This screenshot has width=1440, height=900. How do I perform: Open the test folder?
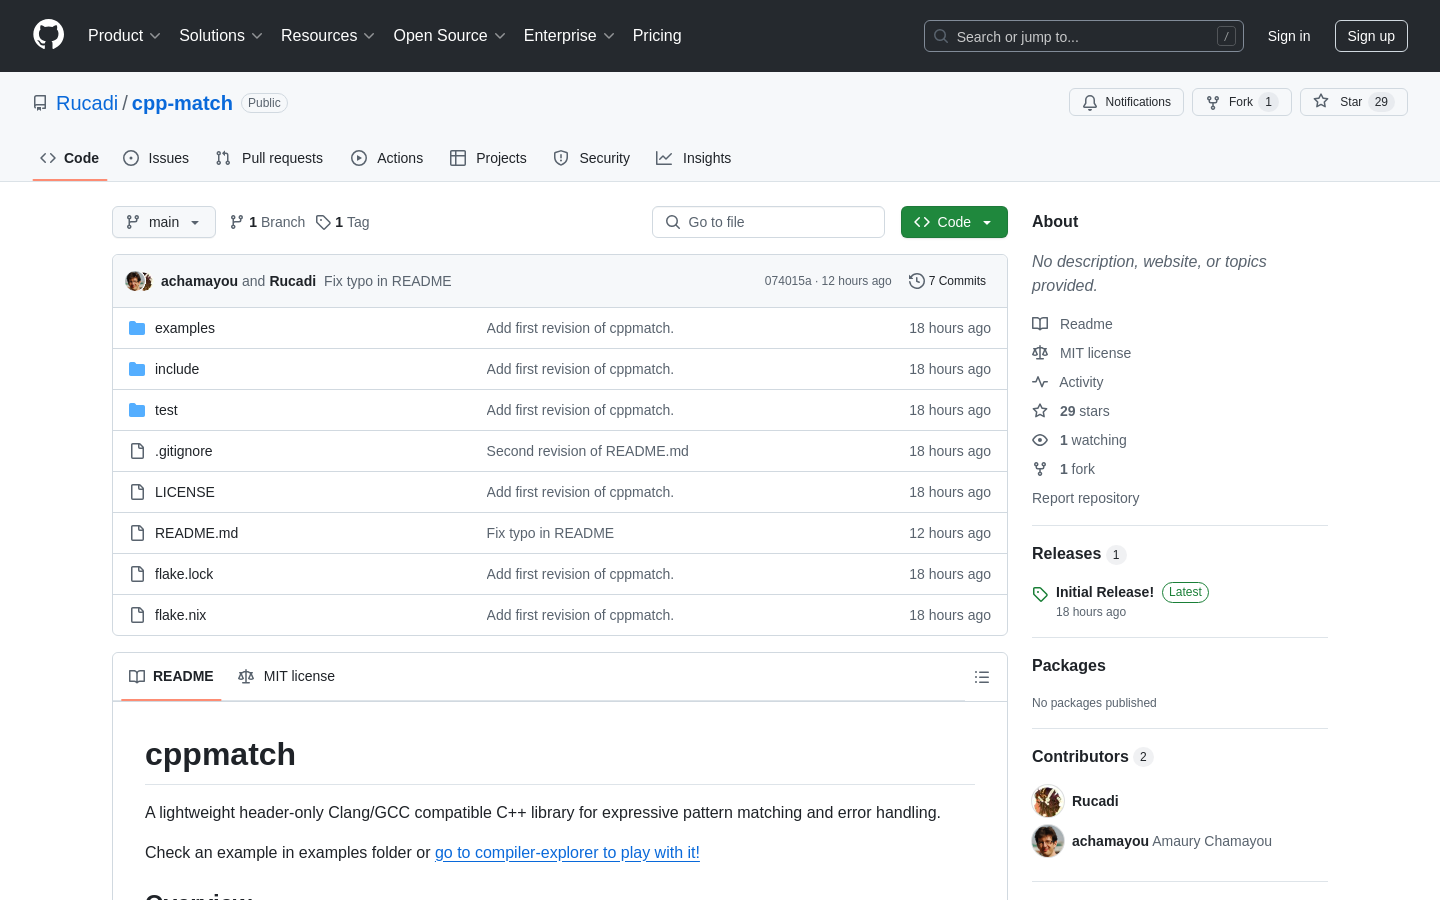pos(166,410)
